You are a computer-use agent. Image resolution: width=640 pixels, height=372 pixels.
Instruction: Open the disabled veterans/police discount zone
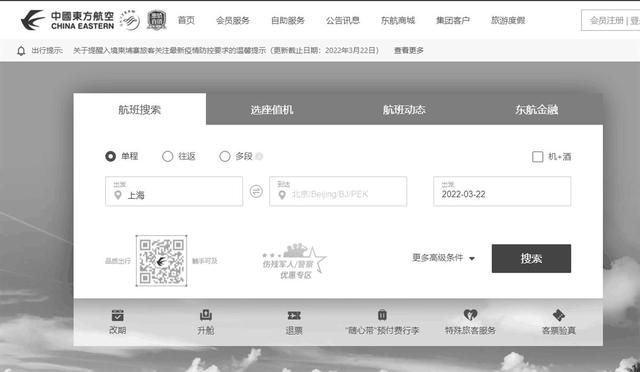(x=294, y=261)
